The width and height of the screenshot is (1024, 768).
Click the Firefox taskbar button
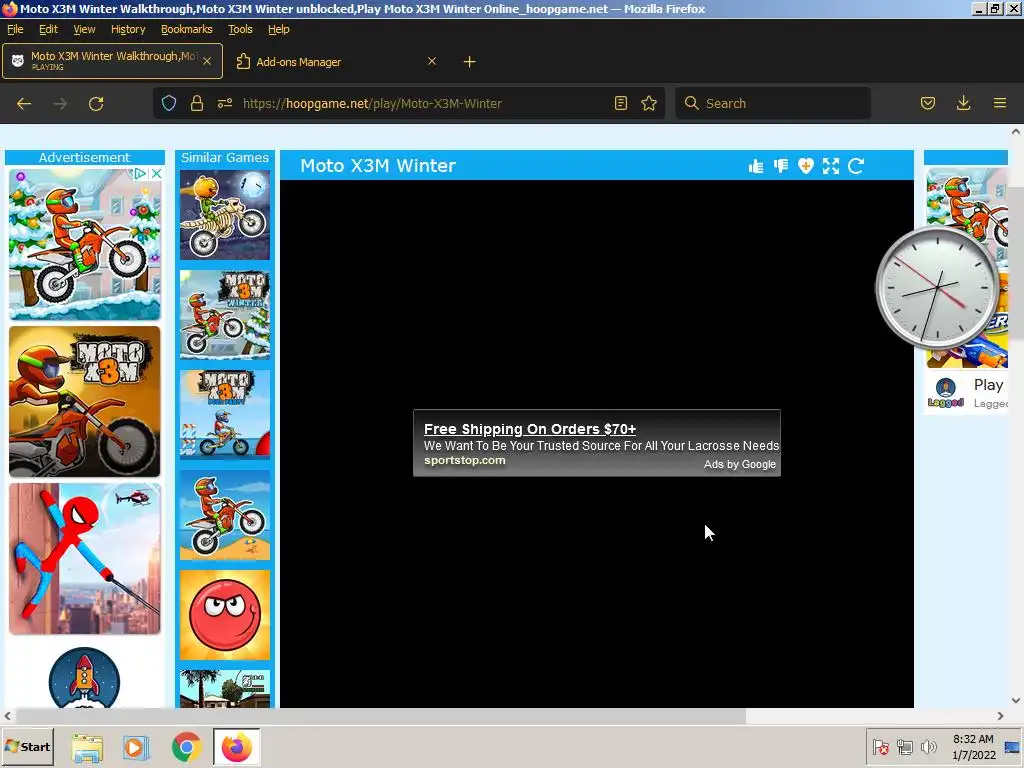(236, 747)
